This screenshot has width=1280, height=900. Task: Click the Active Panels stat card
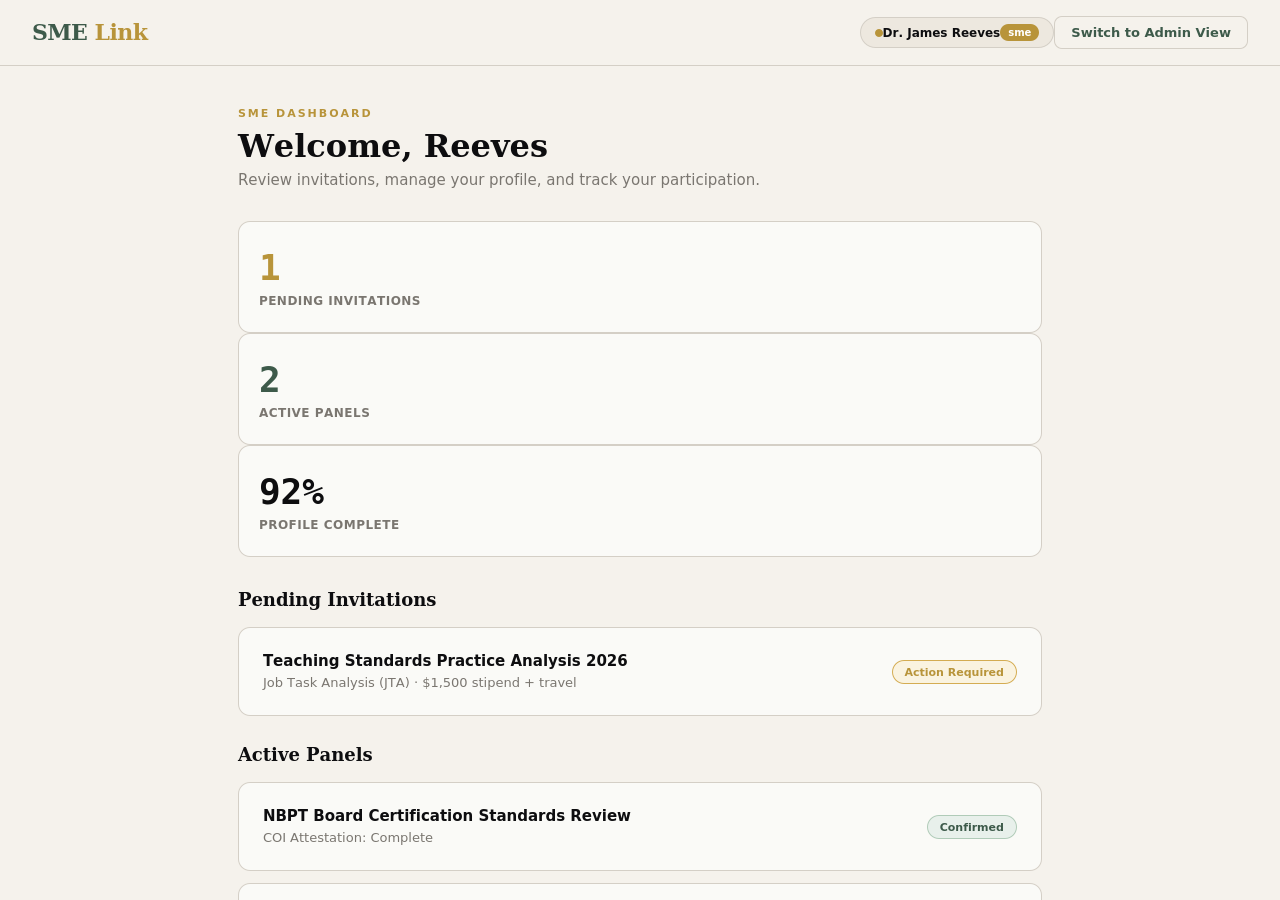coord(640,389)
